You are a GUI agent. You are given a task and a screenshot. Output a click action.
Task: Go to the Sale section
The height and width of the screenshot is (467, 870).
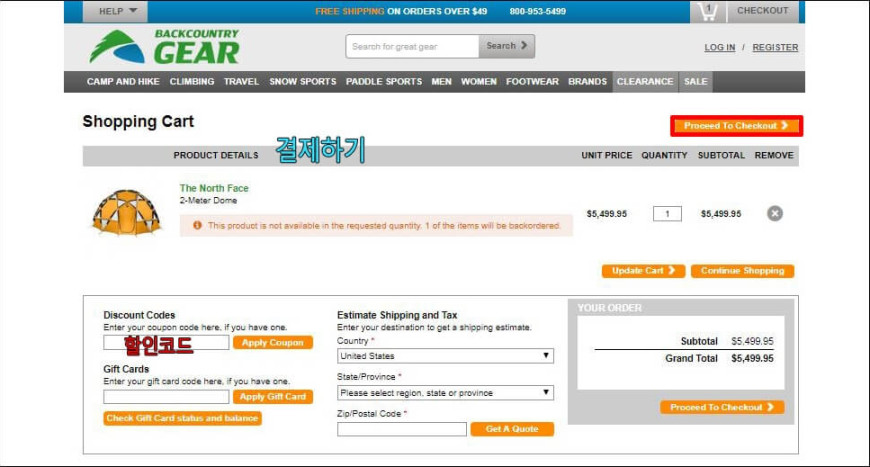pyautogui.click(x=696, y=82)
